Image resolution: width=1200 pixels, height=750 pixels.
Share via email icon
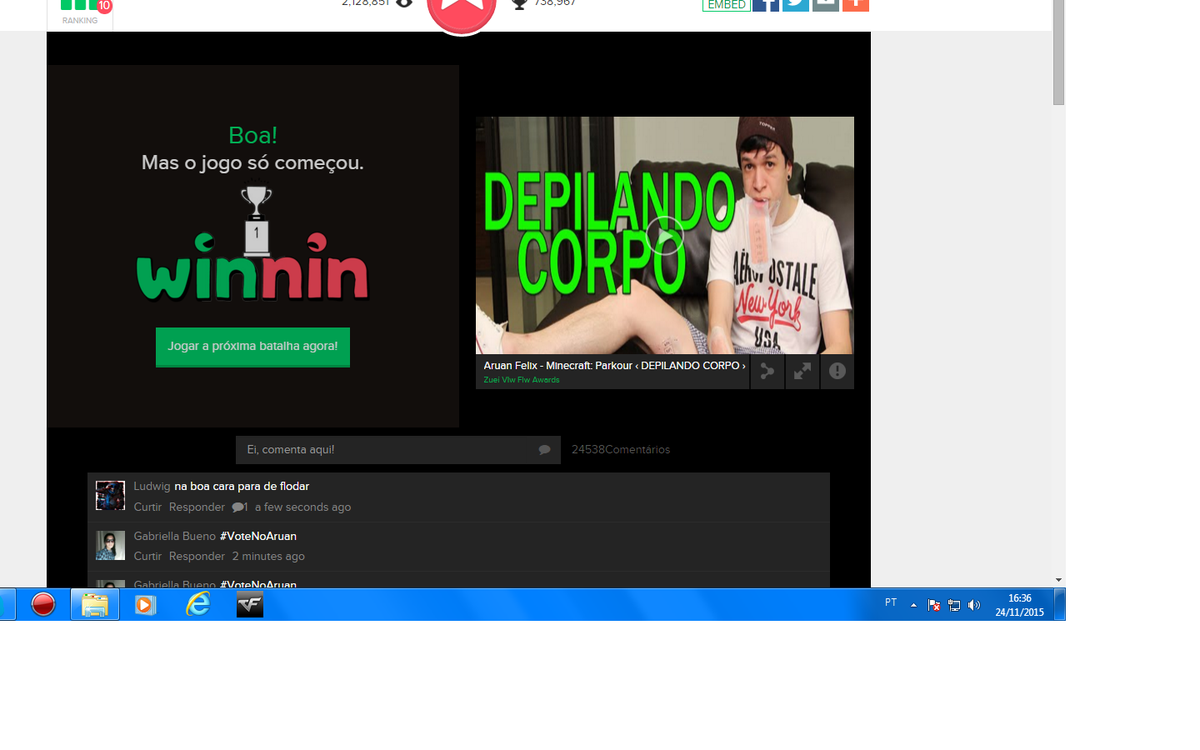click(x=825, y=4)
